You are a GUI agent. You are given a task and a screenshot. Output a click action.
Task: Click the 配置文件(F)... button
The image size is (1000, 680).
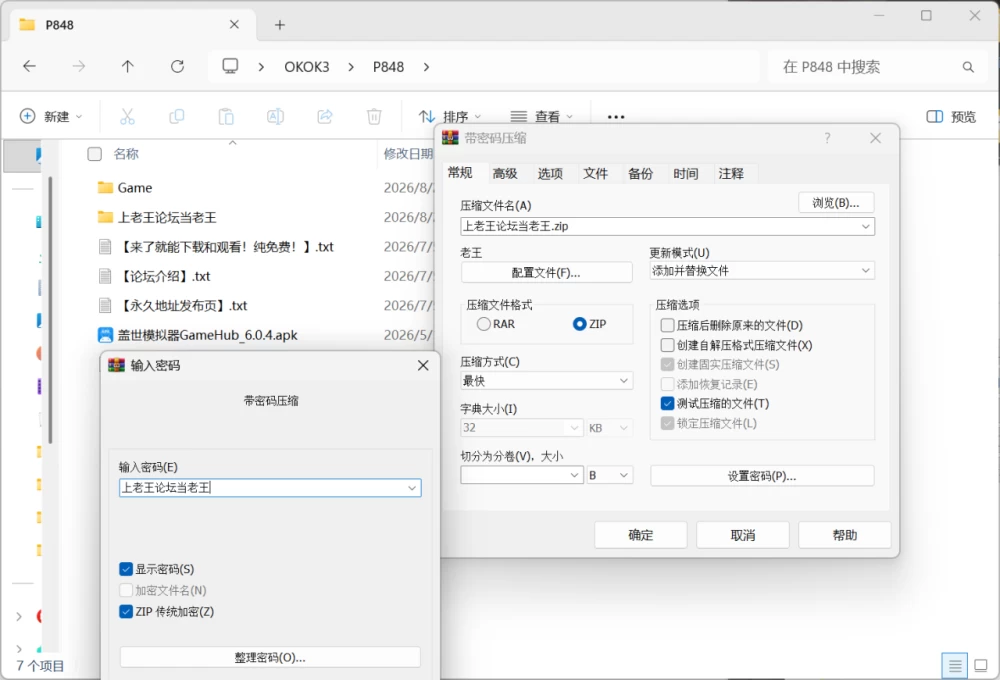[547, 272]
